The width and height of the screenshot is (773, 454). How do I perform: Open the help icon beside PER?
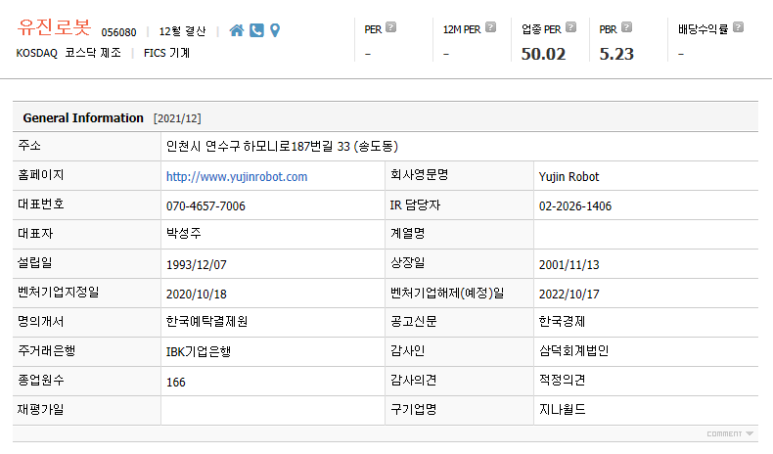coord(391,27)
